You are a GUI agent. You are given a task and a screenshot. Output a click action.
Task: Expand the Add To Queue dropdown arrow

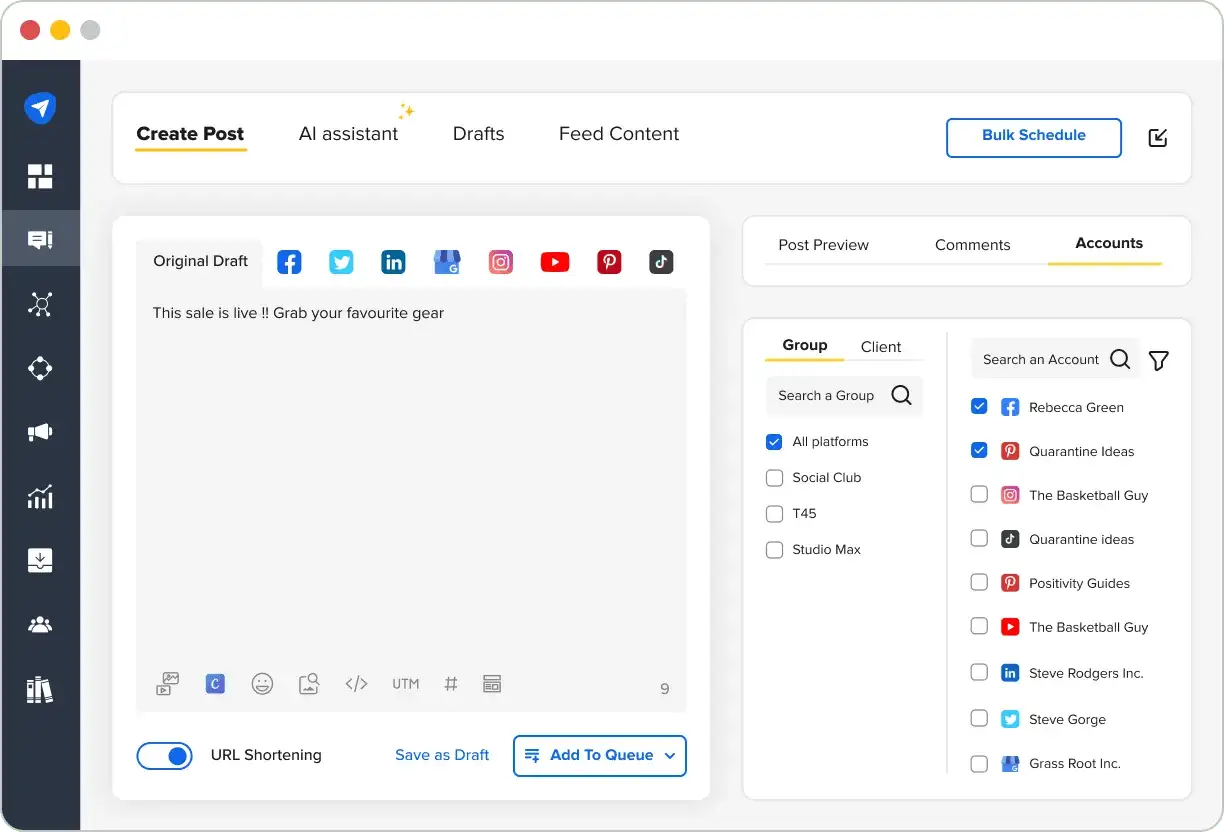669,756
